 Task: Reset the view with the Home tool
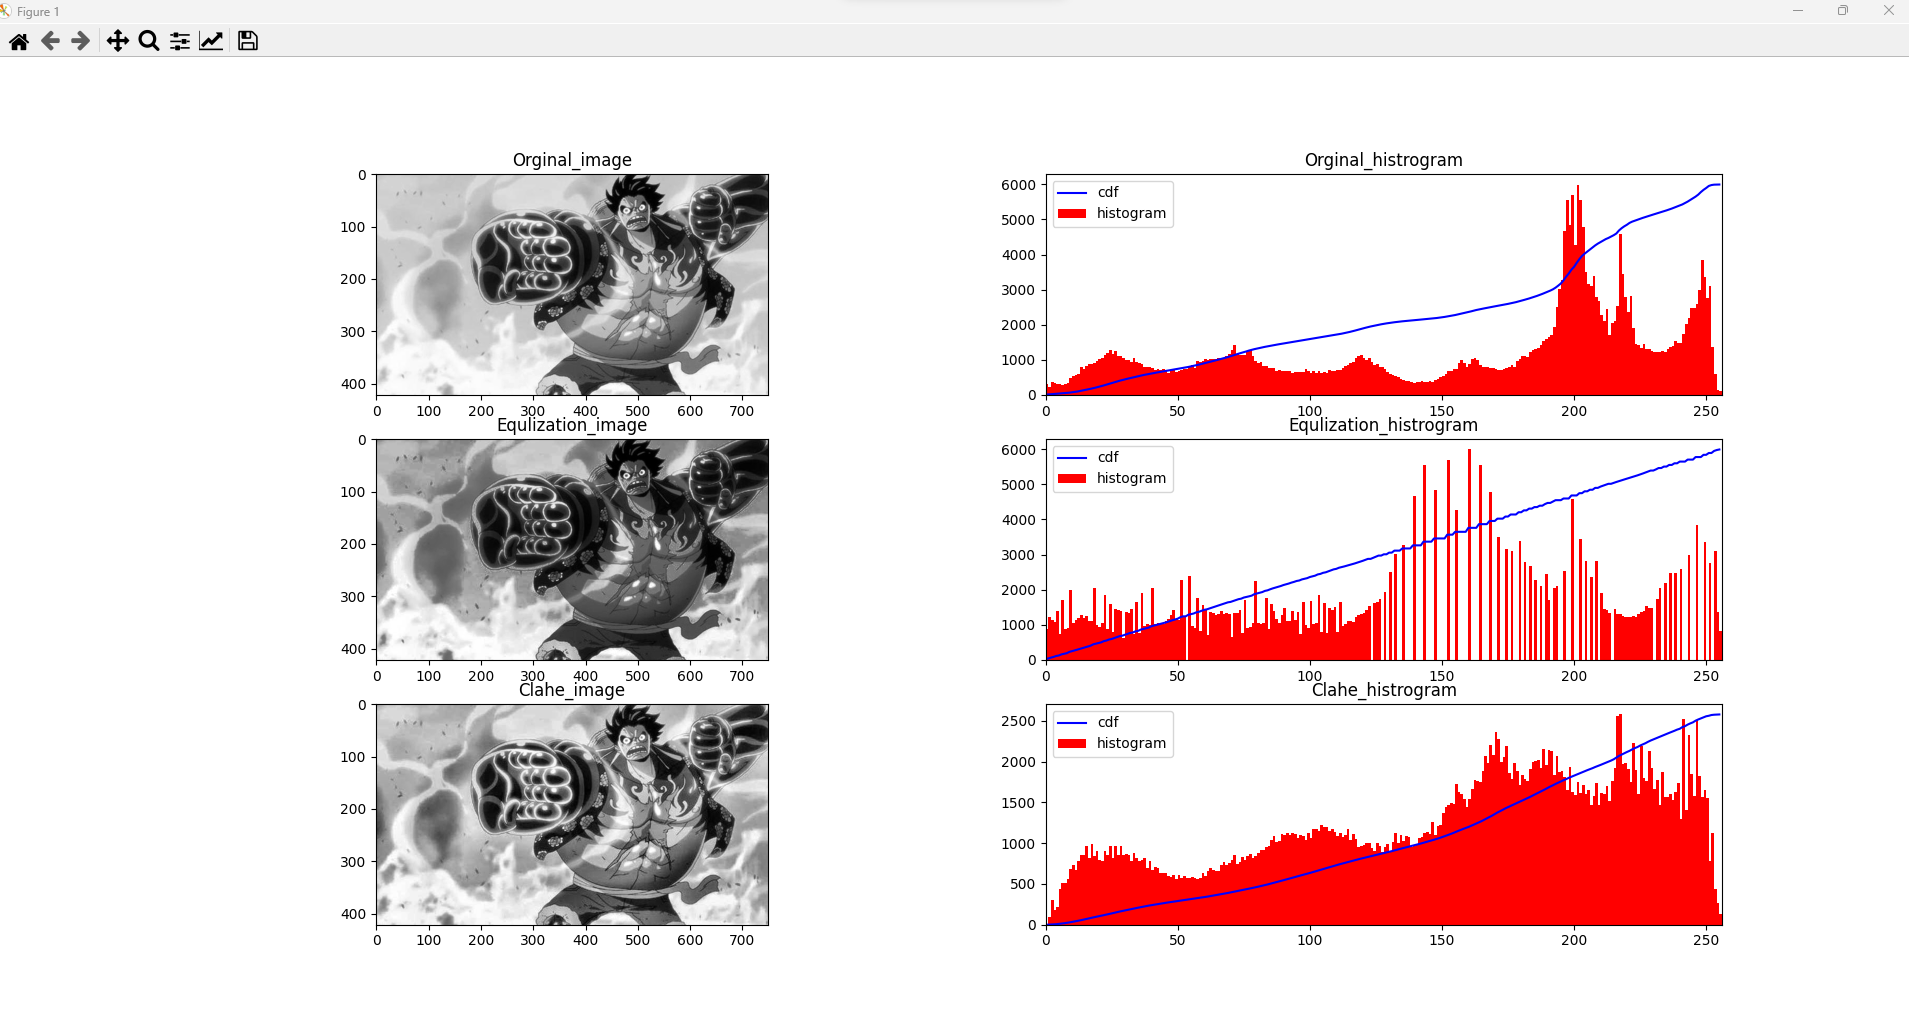(x=18, y=41)
